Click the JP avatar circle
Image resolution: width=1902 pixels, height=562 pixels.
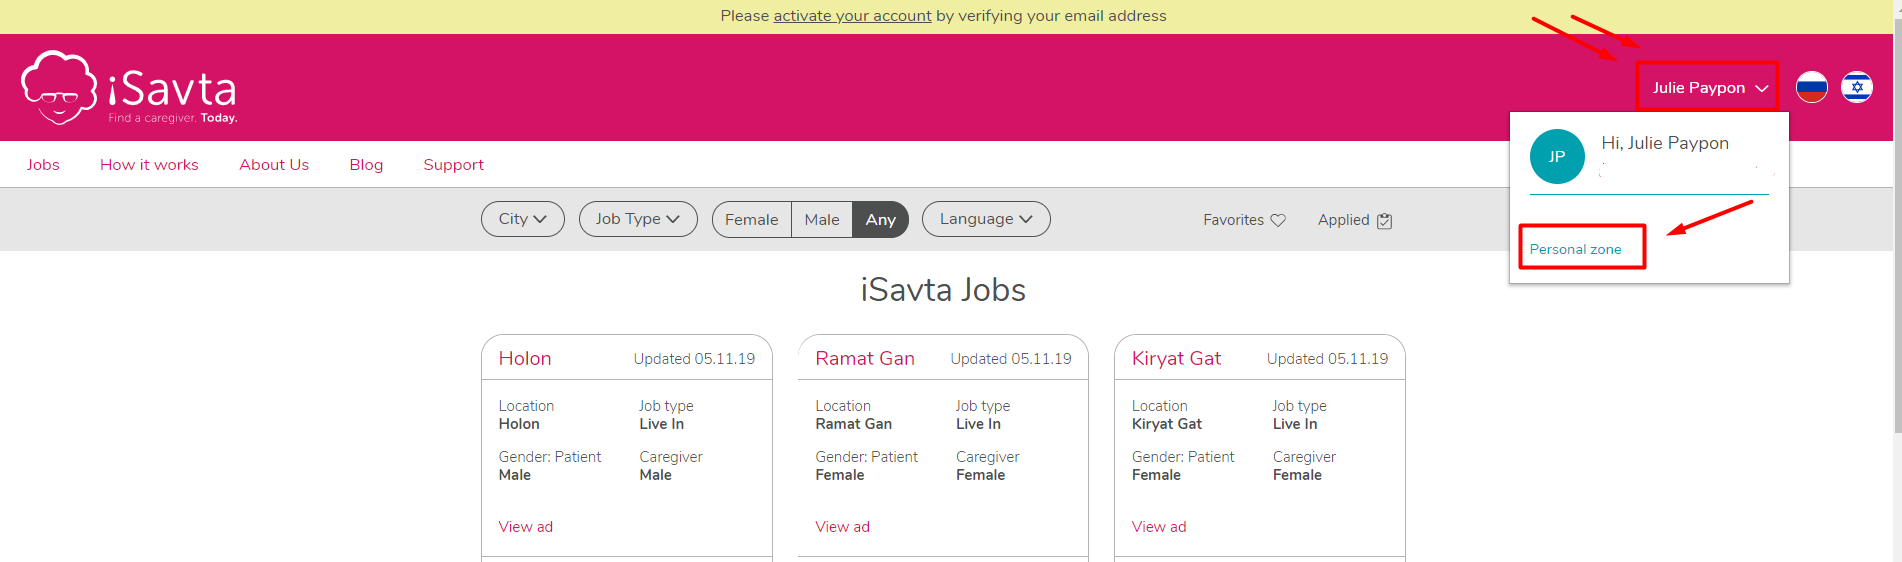(1557, 156)
